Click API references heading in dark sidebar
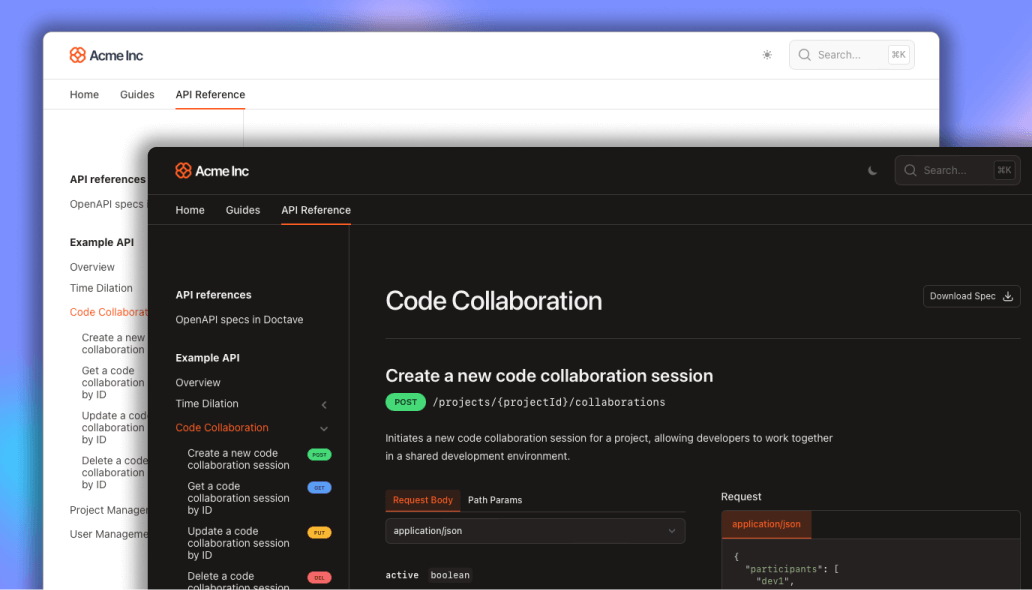The width and height of the screenshot is (1032, 590). tap(213, 295)
